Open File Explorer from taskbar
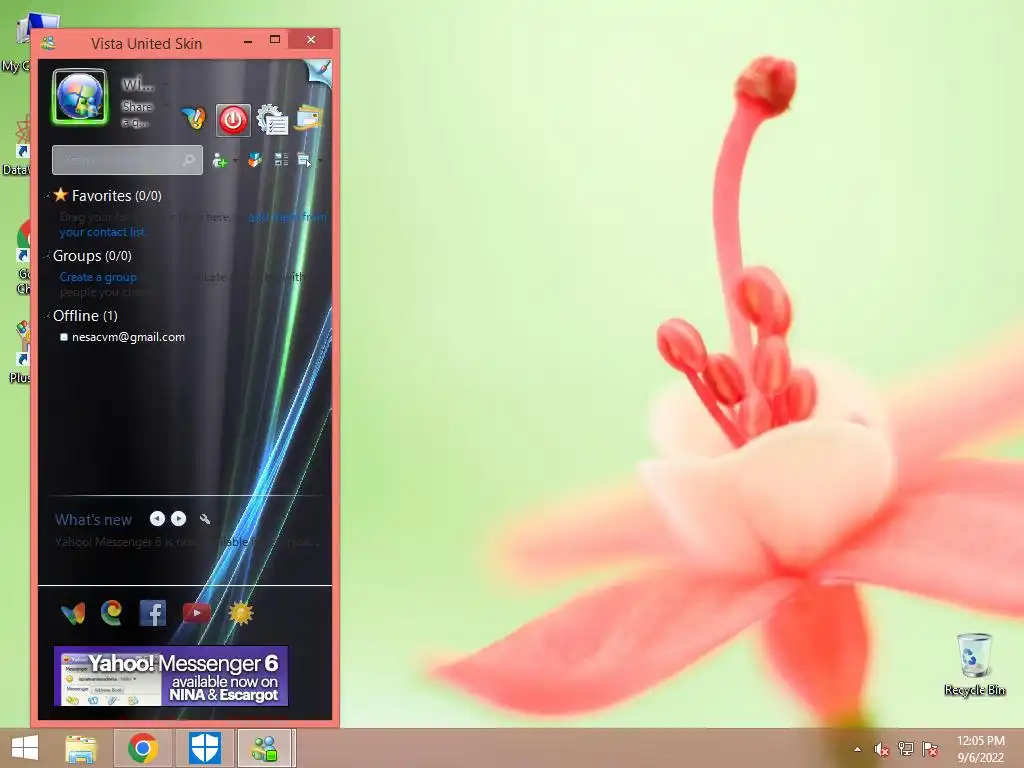The height and width of the screenshot is (768, 1024). 81,748
